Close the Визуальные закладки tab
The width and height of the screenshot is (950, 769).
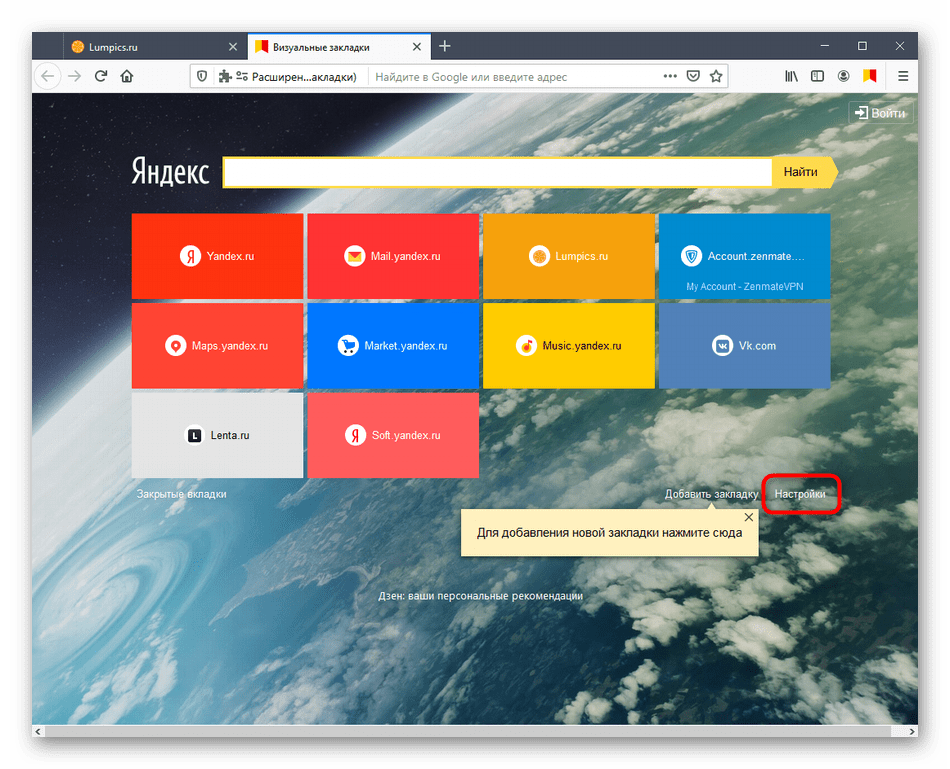tap(417, 47)
